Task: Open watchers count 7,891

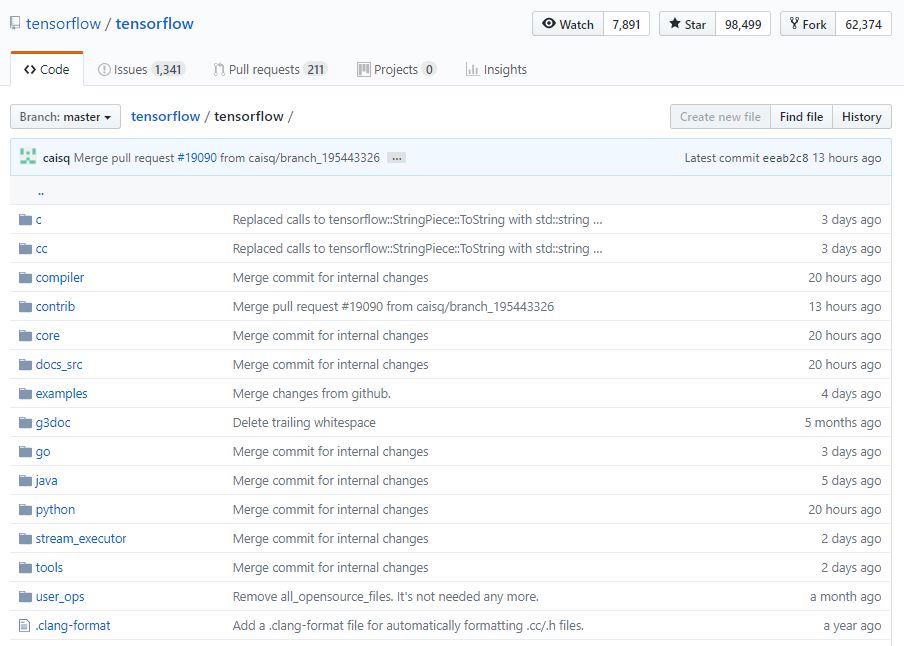Action: click(627, 24)
